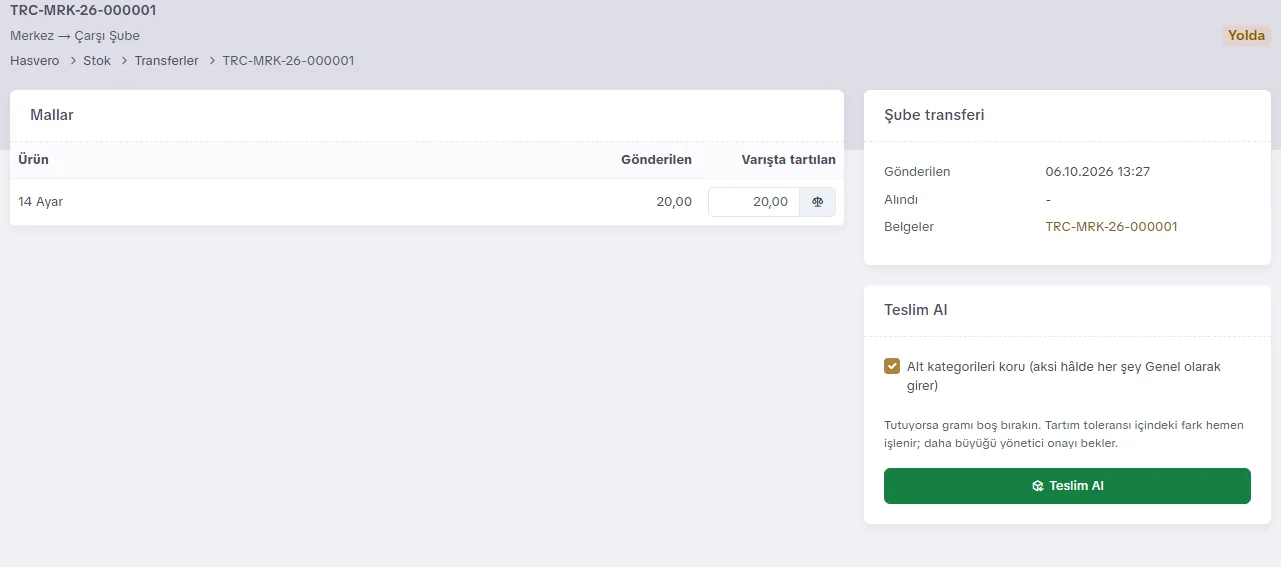Toggle the Alt kategorileri koru checkbox
1281x567 pixels.
coord(892,366)
